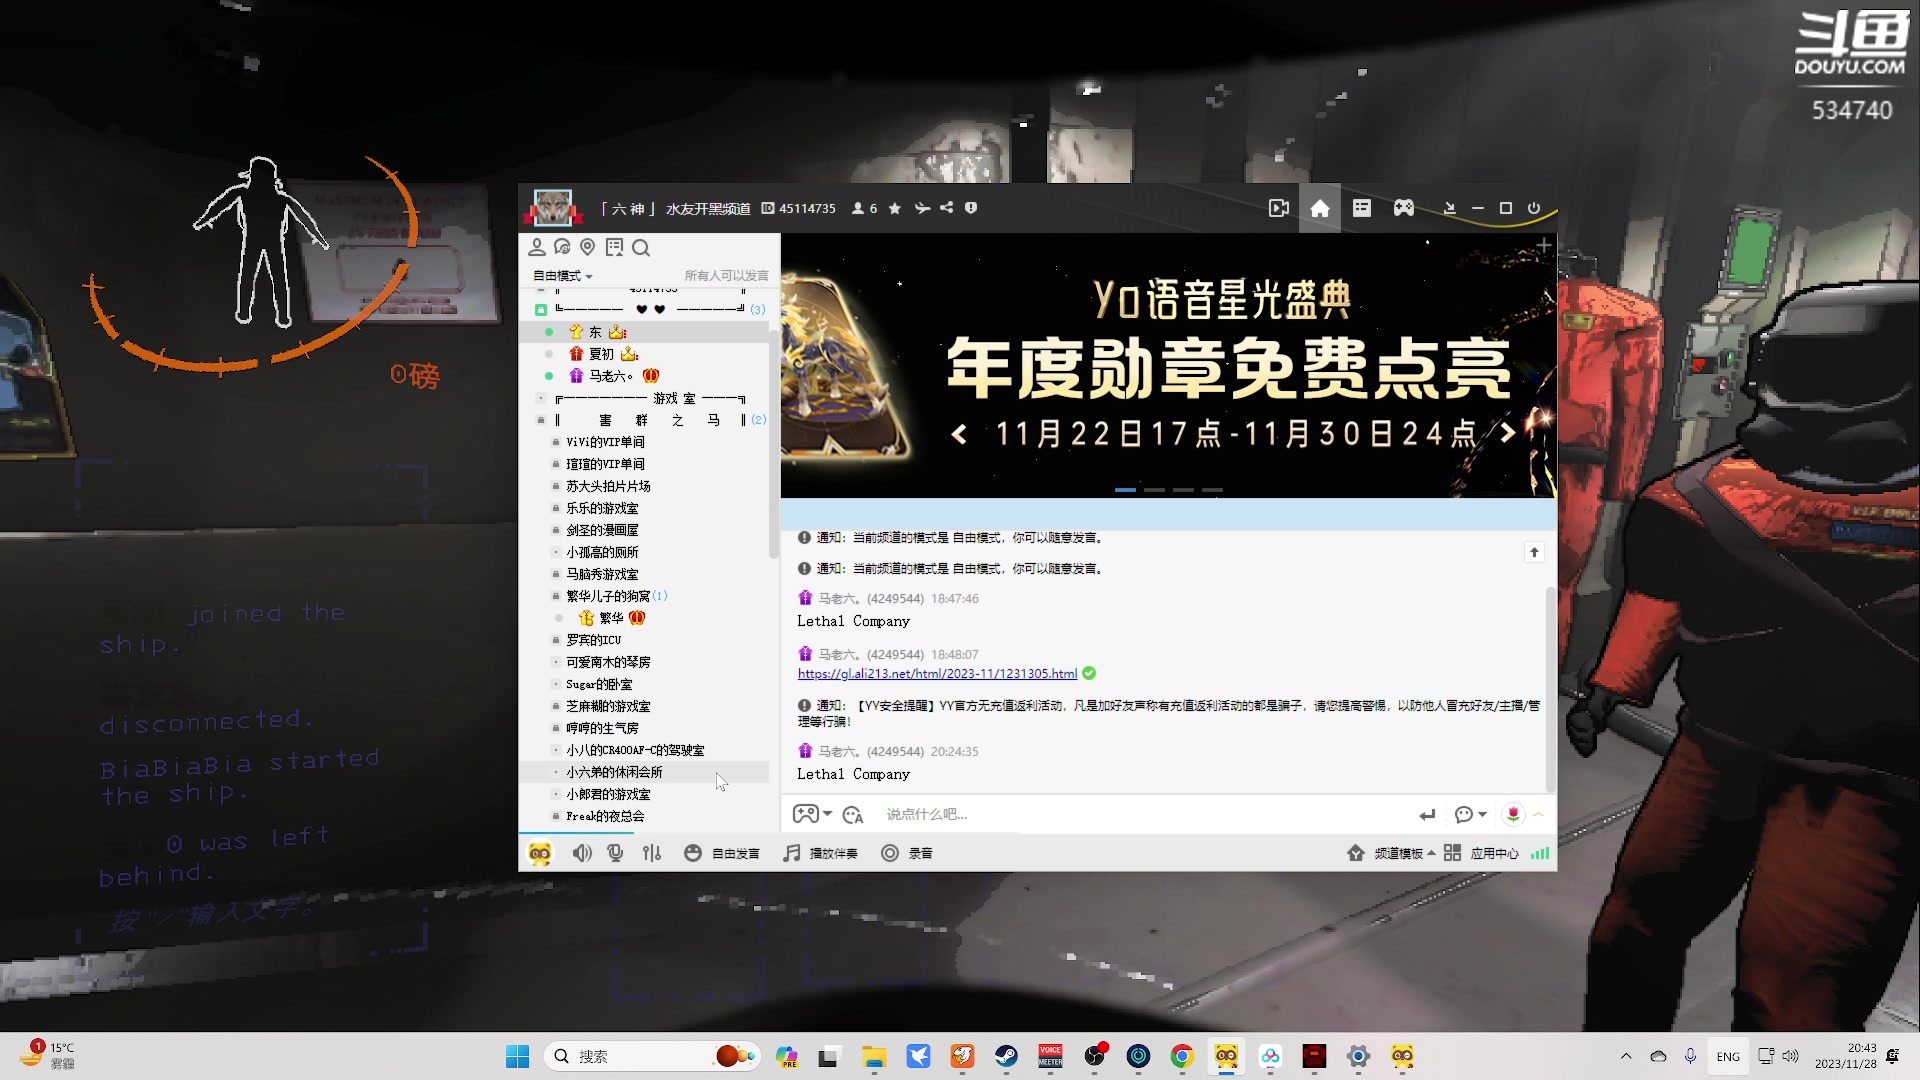Click the report shield icon in header
The height and width of the screenshot is (1080, 1920).
pos(971,208)
